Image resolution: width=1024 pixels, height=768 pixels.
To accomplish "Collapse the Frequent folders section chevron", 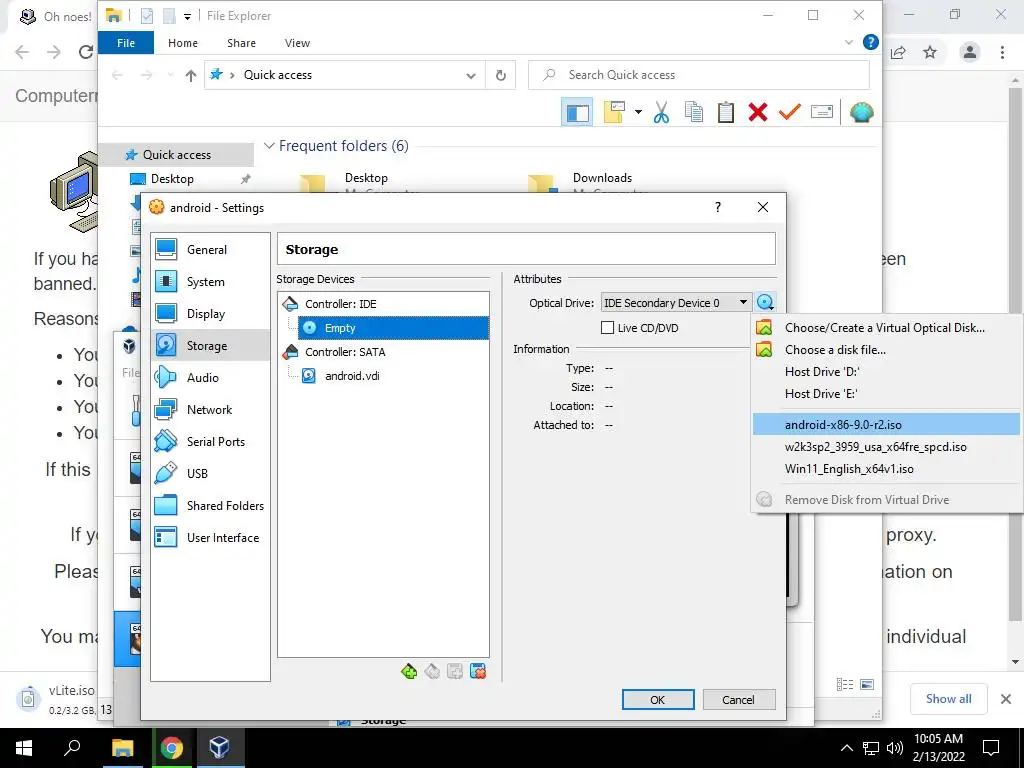I will (268, 146).
